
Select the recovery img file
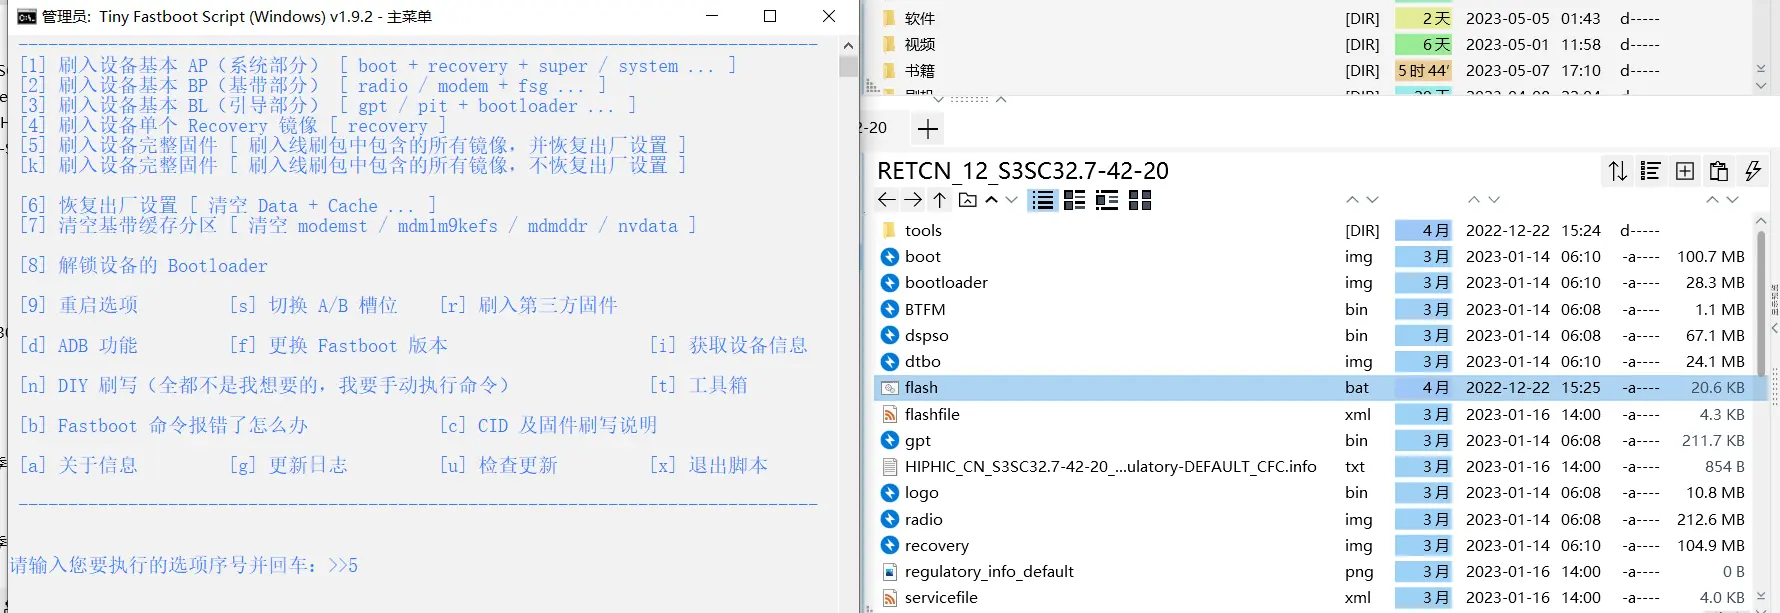point(936,546)
